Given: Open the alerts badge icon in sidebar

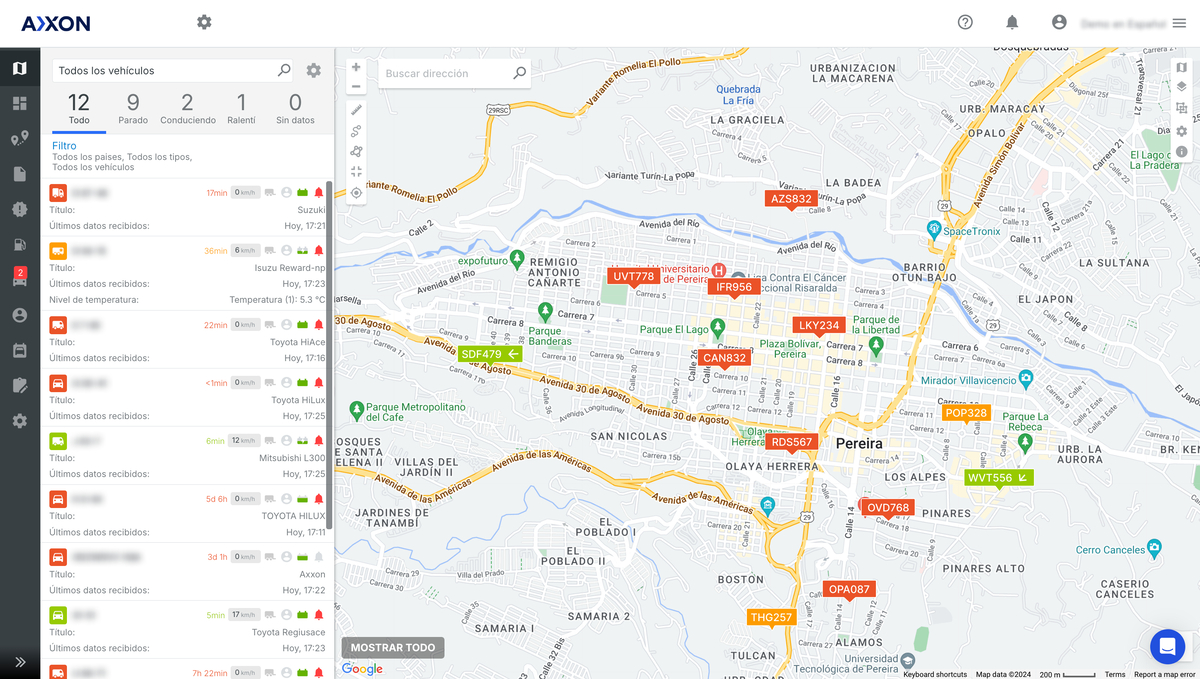Looking at the screenshot, I should [19, 209].
